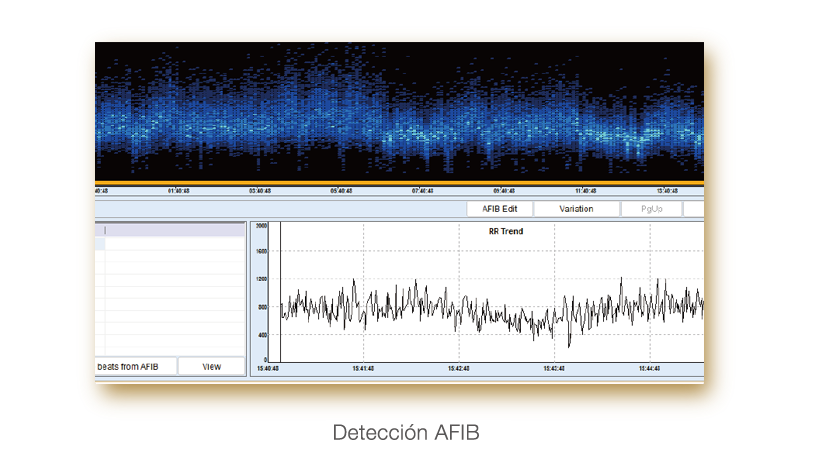Click the 400 value on RR Trend axis
The image size is (813, 454).
click(262, 335)
